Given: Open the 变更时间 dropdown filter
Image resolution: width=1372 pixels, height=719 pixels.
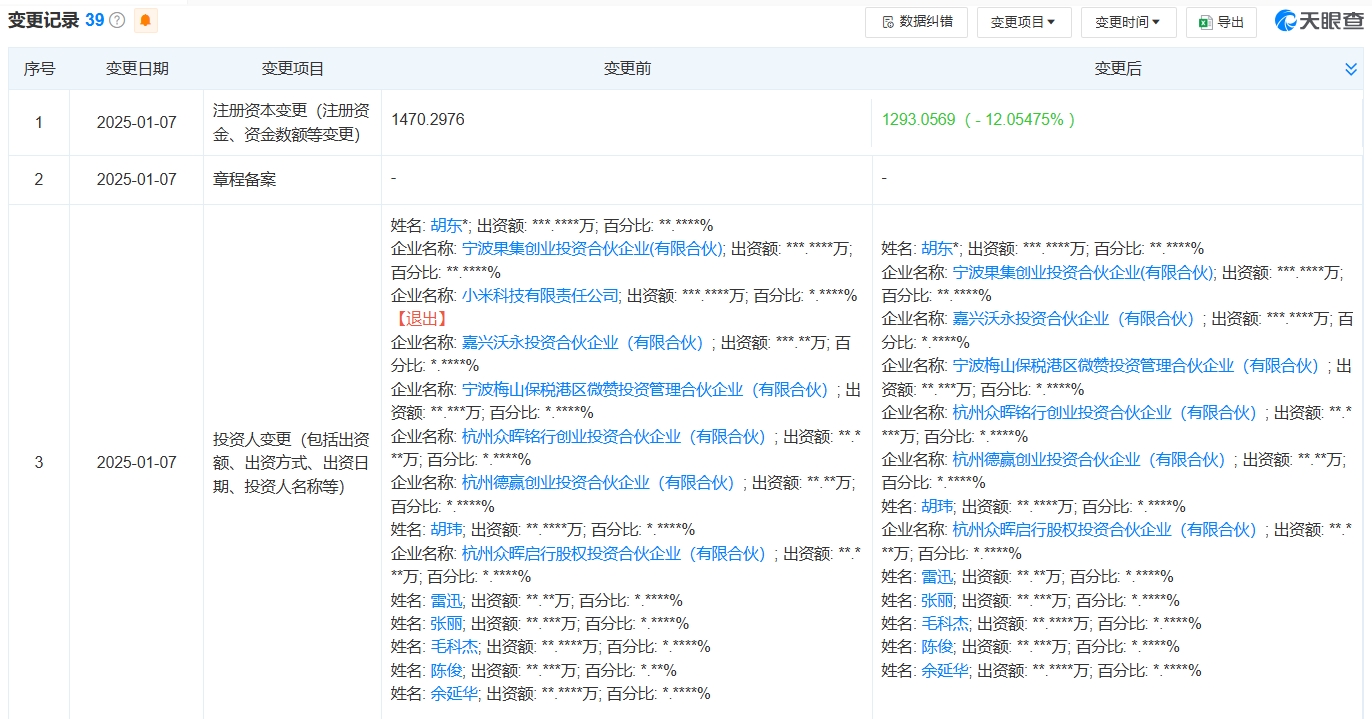Looking at the screenshot, I should pyautogui.click(x=1127, y=22).
